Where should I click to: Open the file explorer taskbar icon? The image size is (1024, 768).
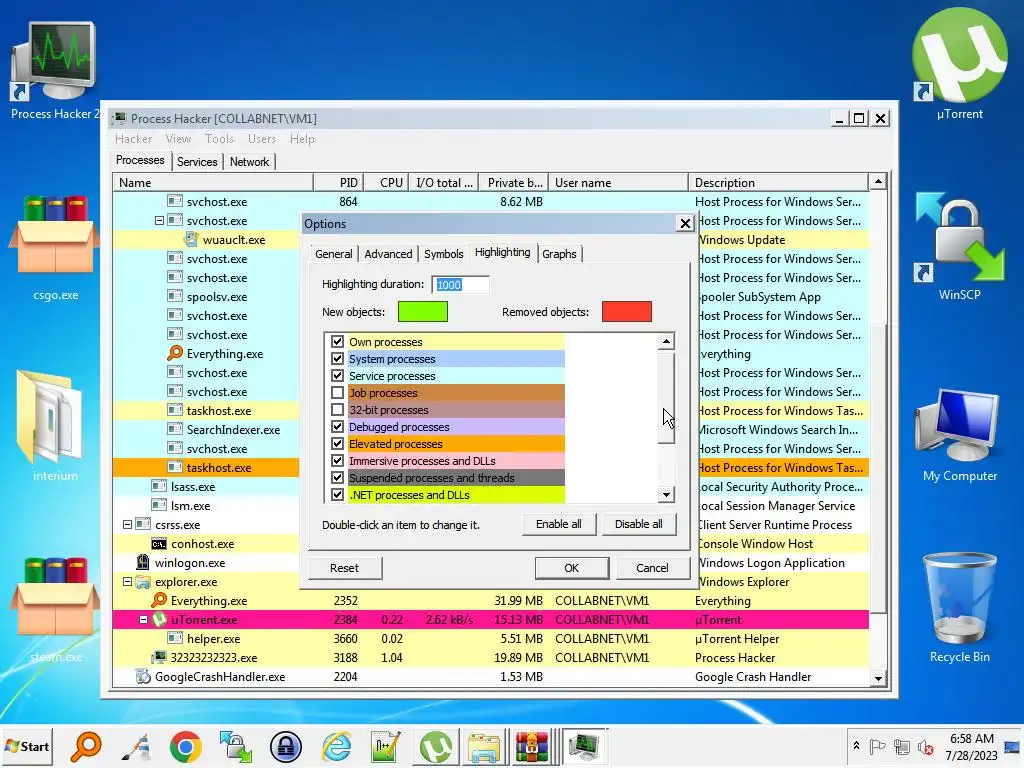(484, 746)
